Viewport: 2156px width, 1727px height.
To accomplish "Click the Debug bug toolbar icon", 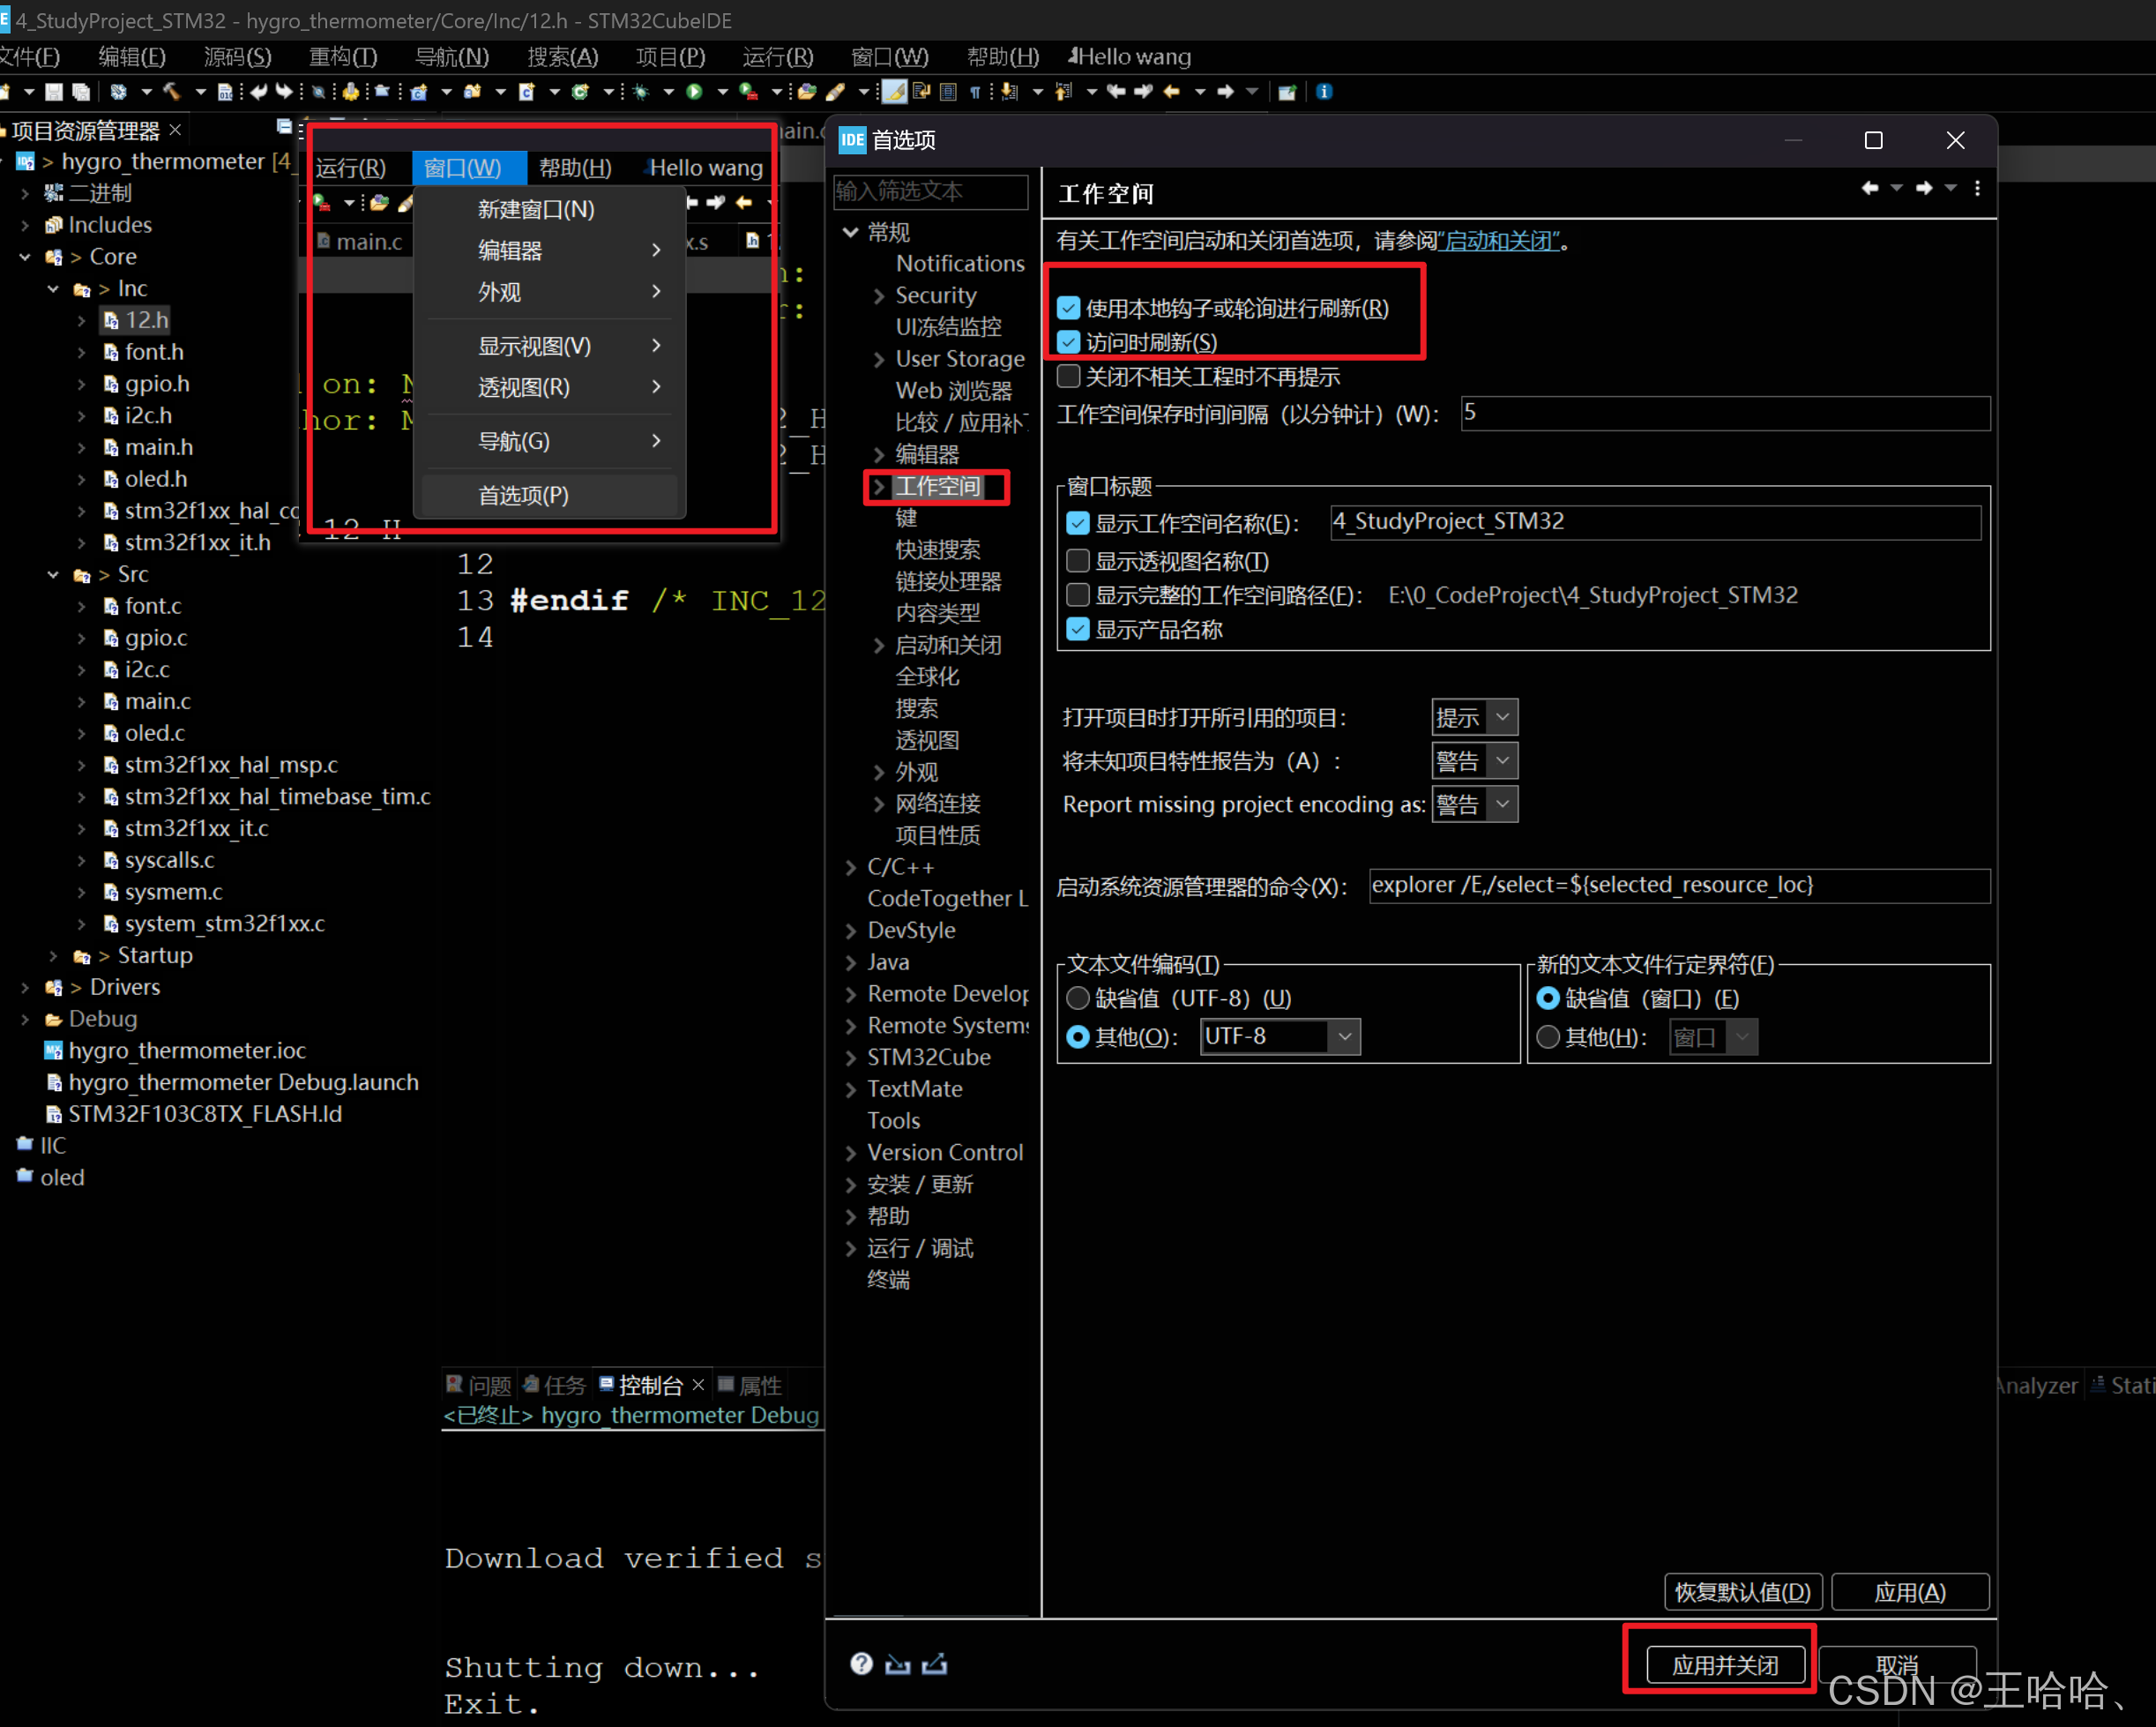I will coord(641,92).
